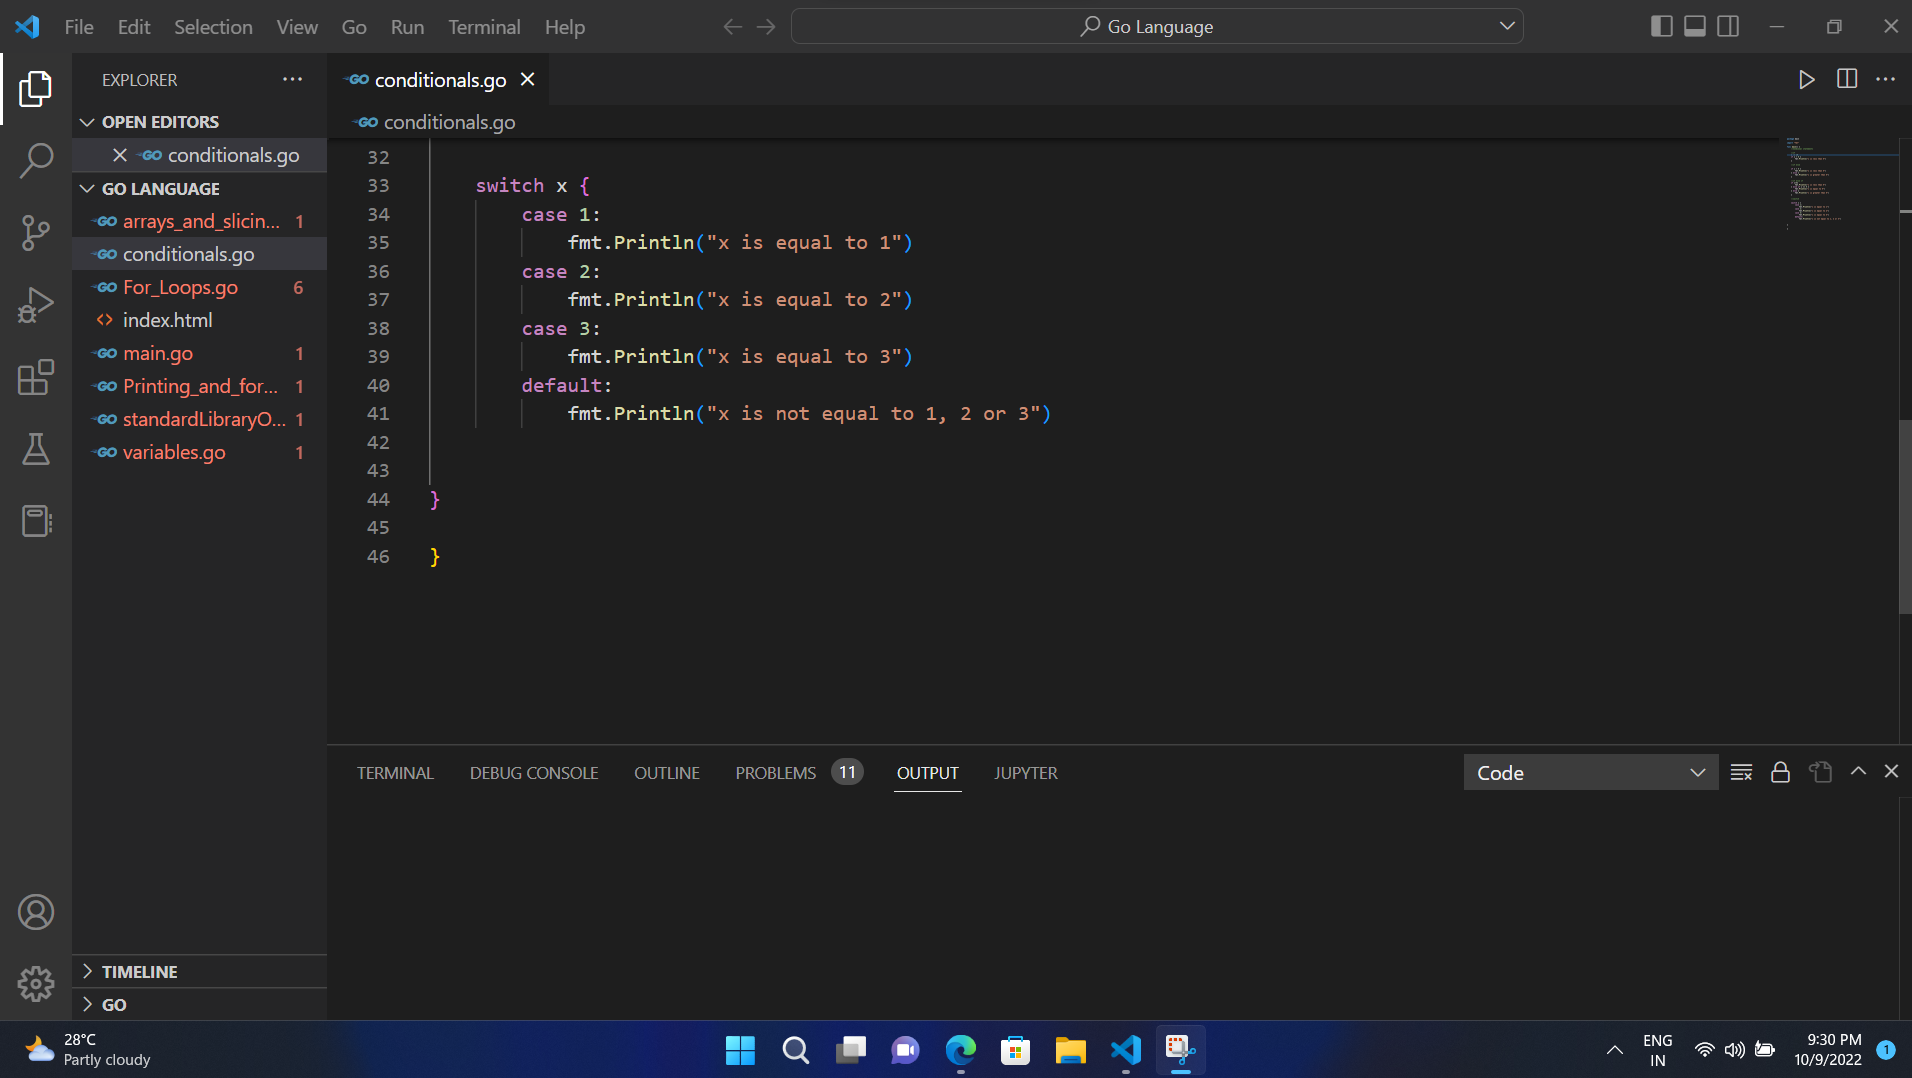
Task: Expand the GO section
Action: coord(200,1004)
